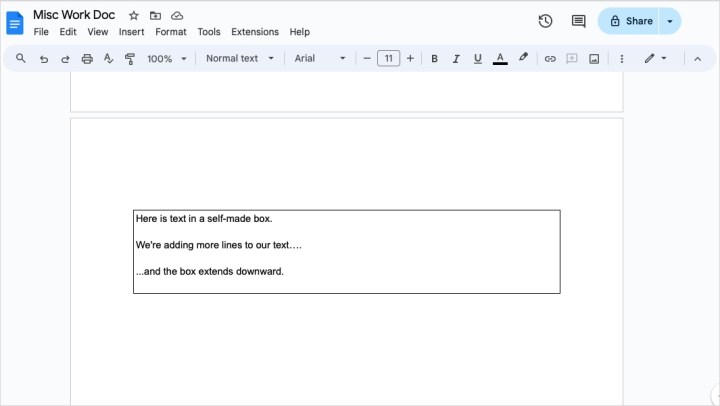The image size is (720, 406).
Task: Star the Misc Work Doc document
Action: tap(133, 16)
